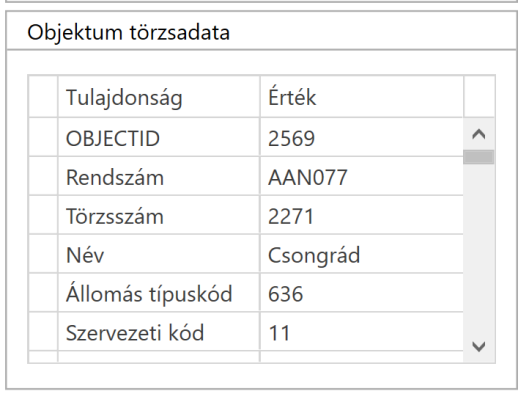The height and width of the screenshot is (394, 529).
Task: Click the row selector beside OBJECTID
Action: click(x=43, y=137)
